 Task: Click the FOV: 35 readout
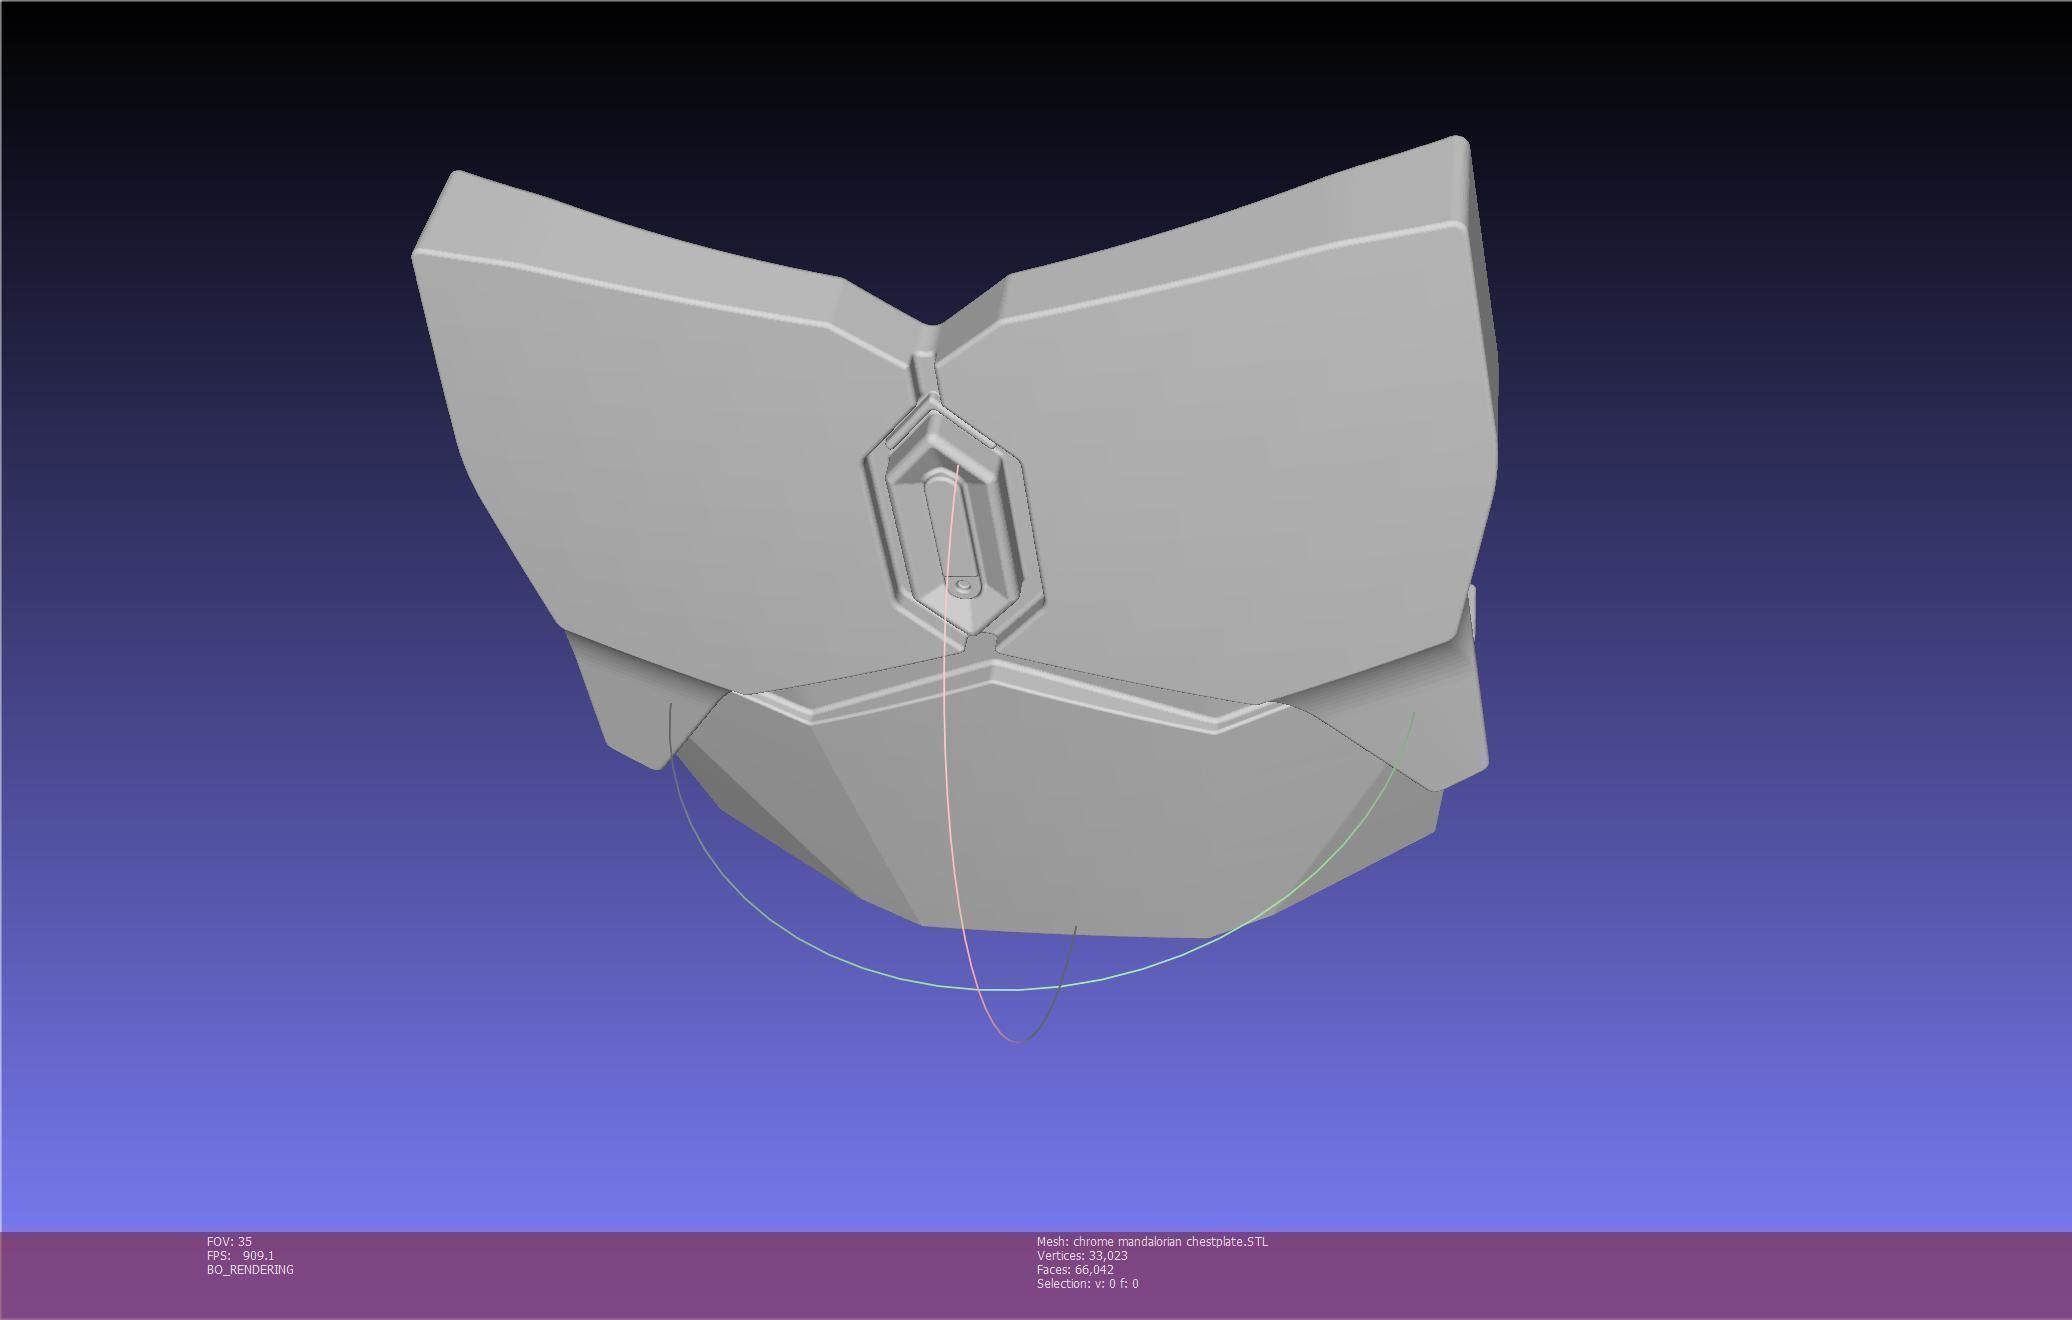[x=229, y=1242]
